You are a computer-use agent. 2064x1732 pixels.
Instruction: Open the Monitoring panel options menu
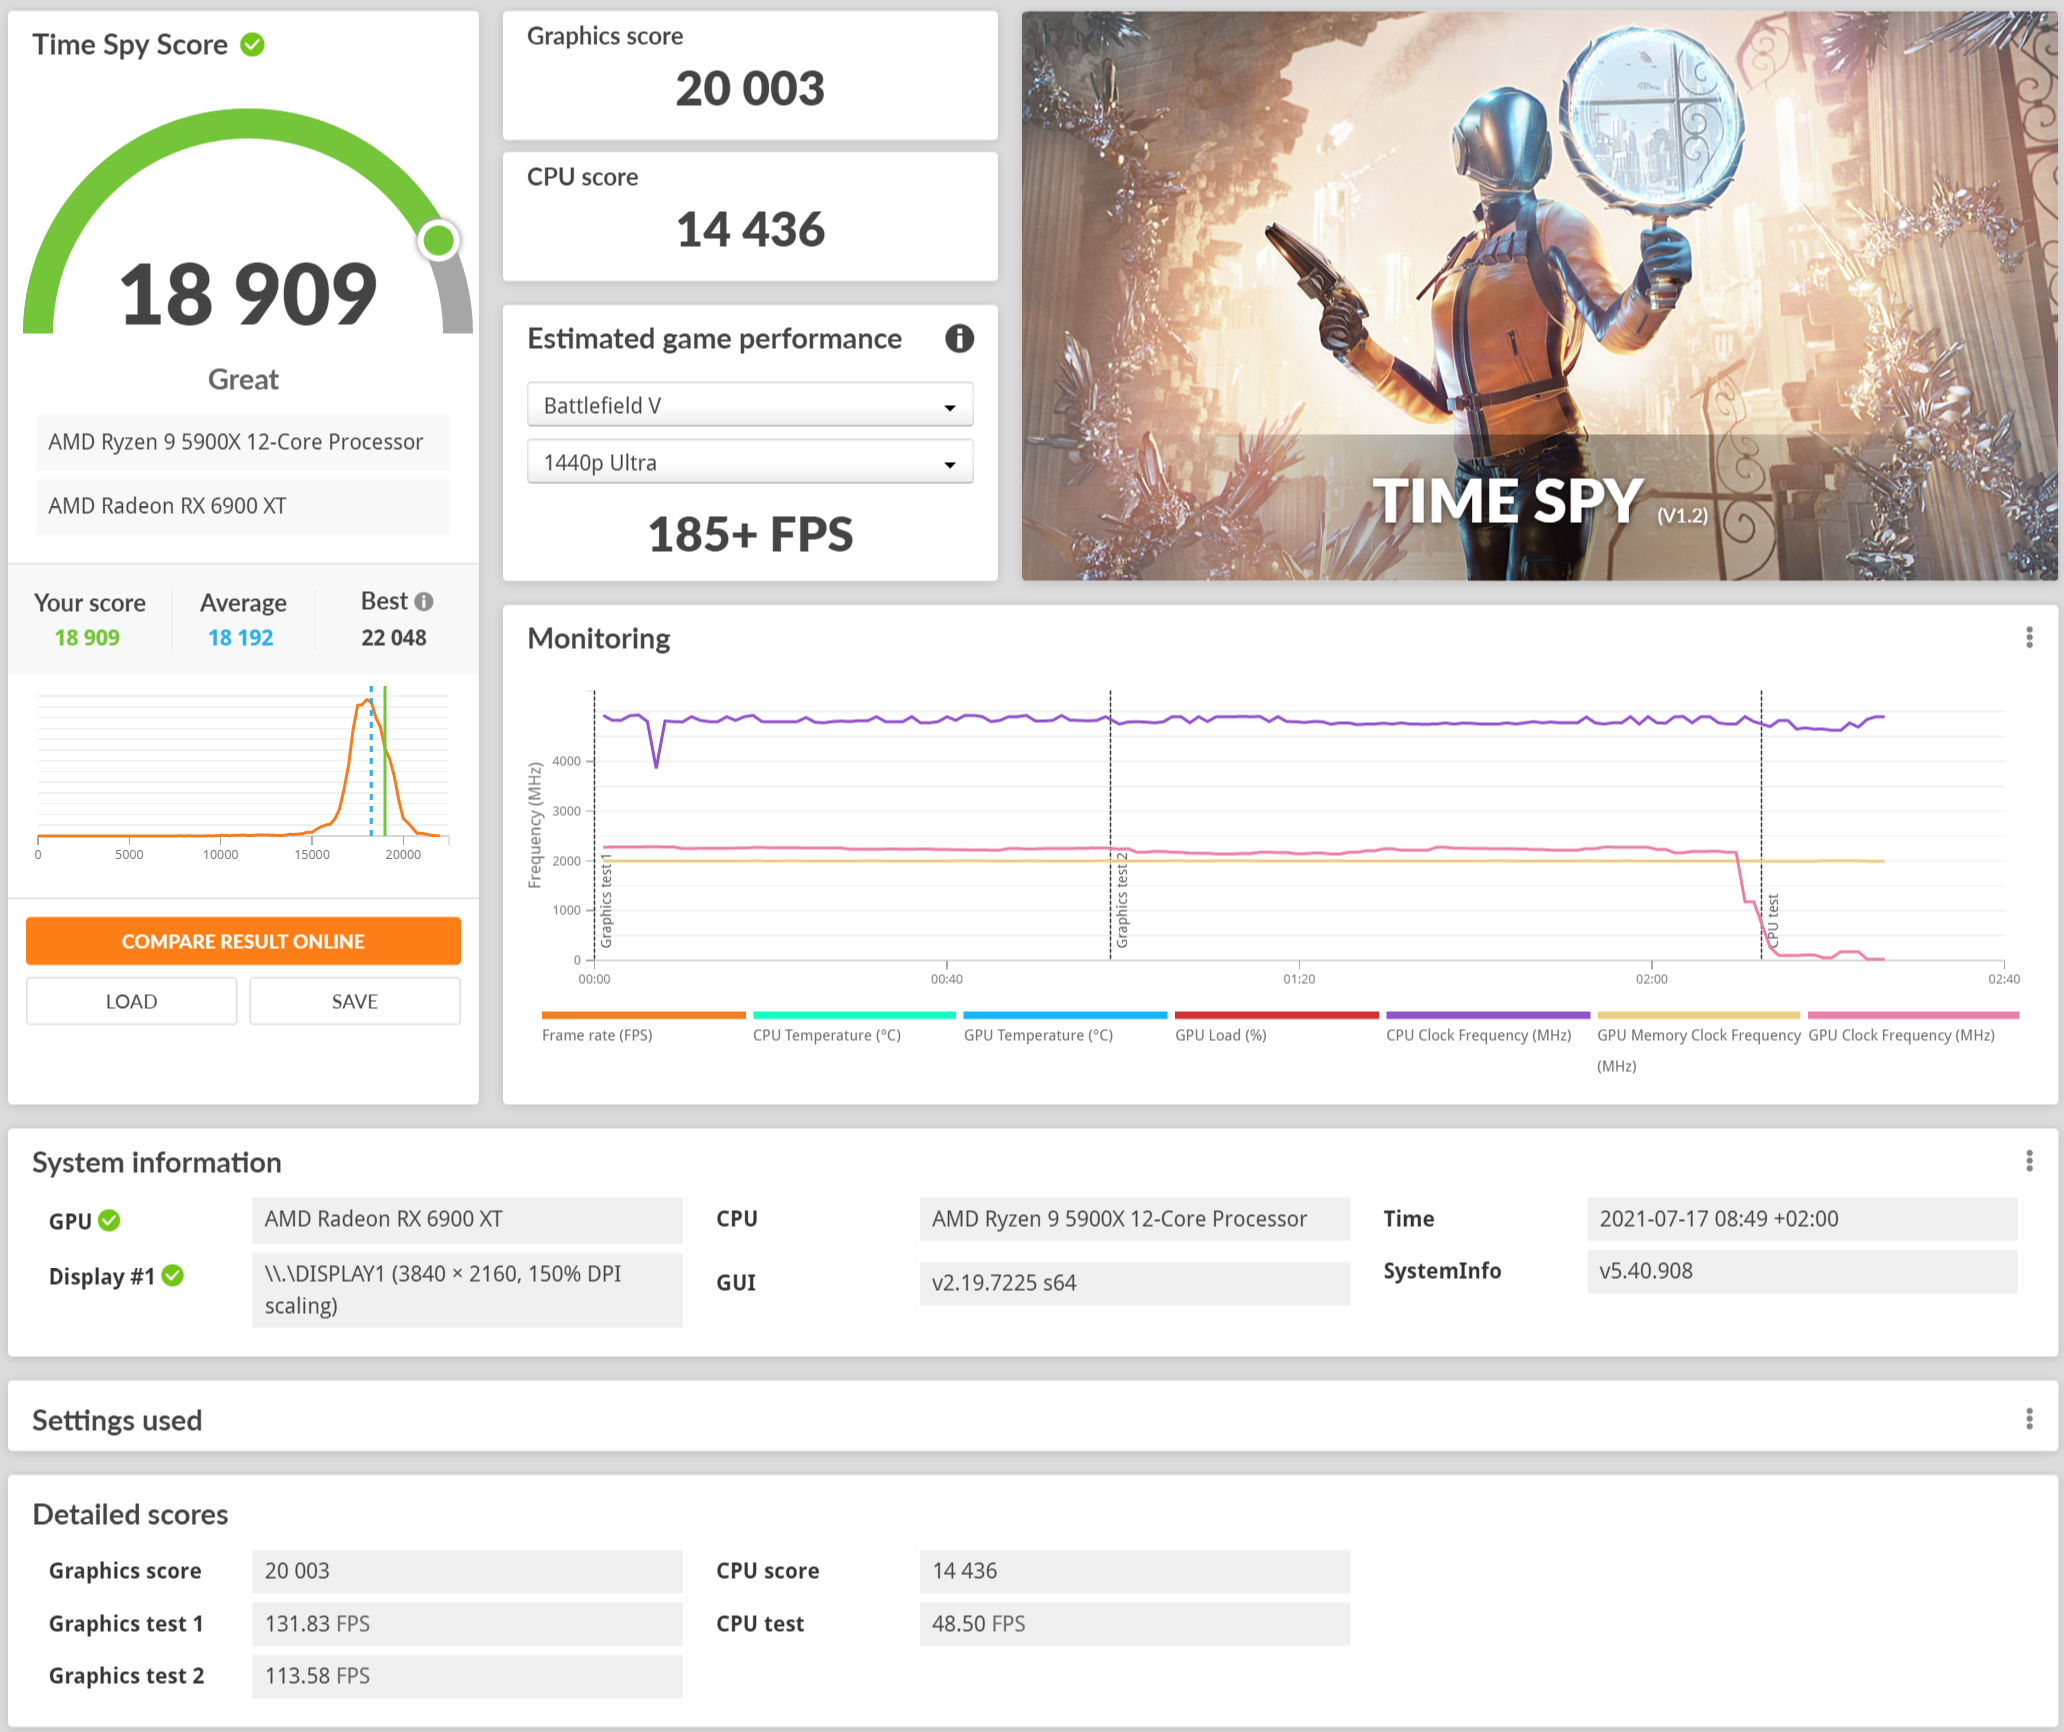tap(2030, 637)
